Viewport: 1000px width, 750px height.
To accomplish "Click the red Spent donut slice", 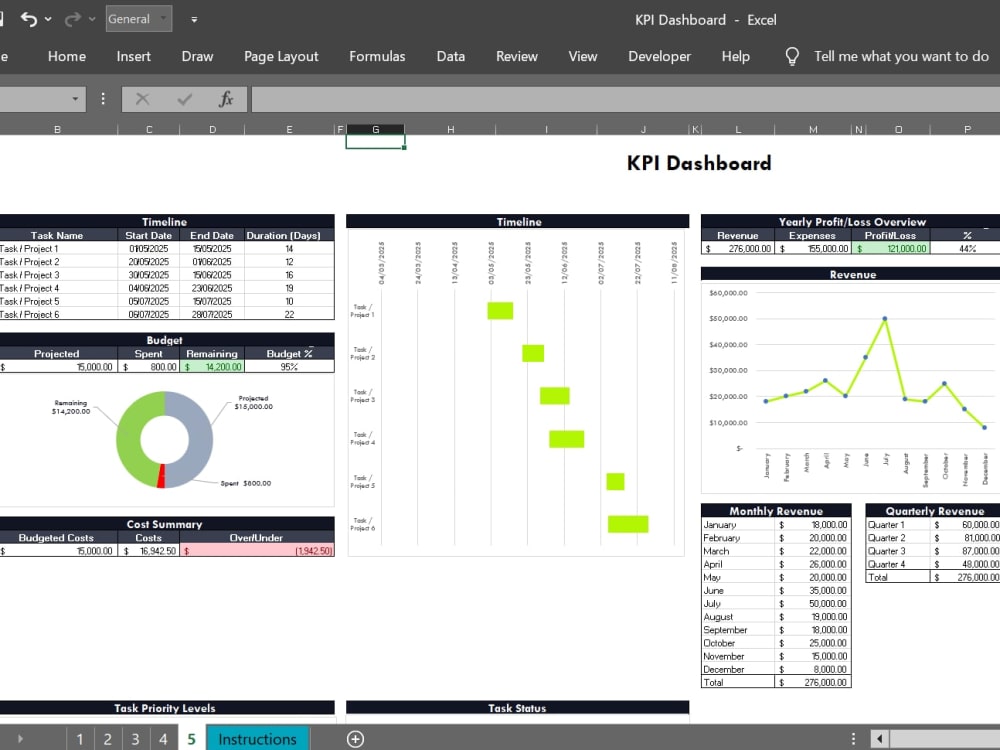I will (x=161, y=476).
